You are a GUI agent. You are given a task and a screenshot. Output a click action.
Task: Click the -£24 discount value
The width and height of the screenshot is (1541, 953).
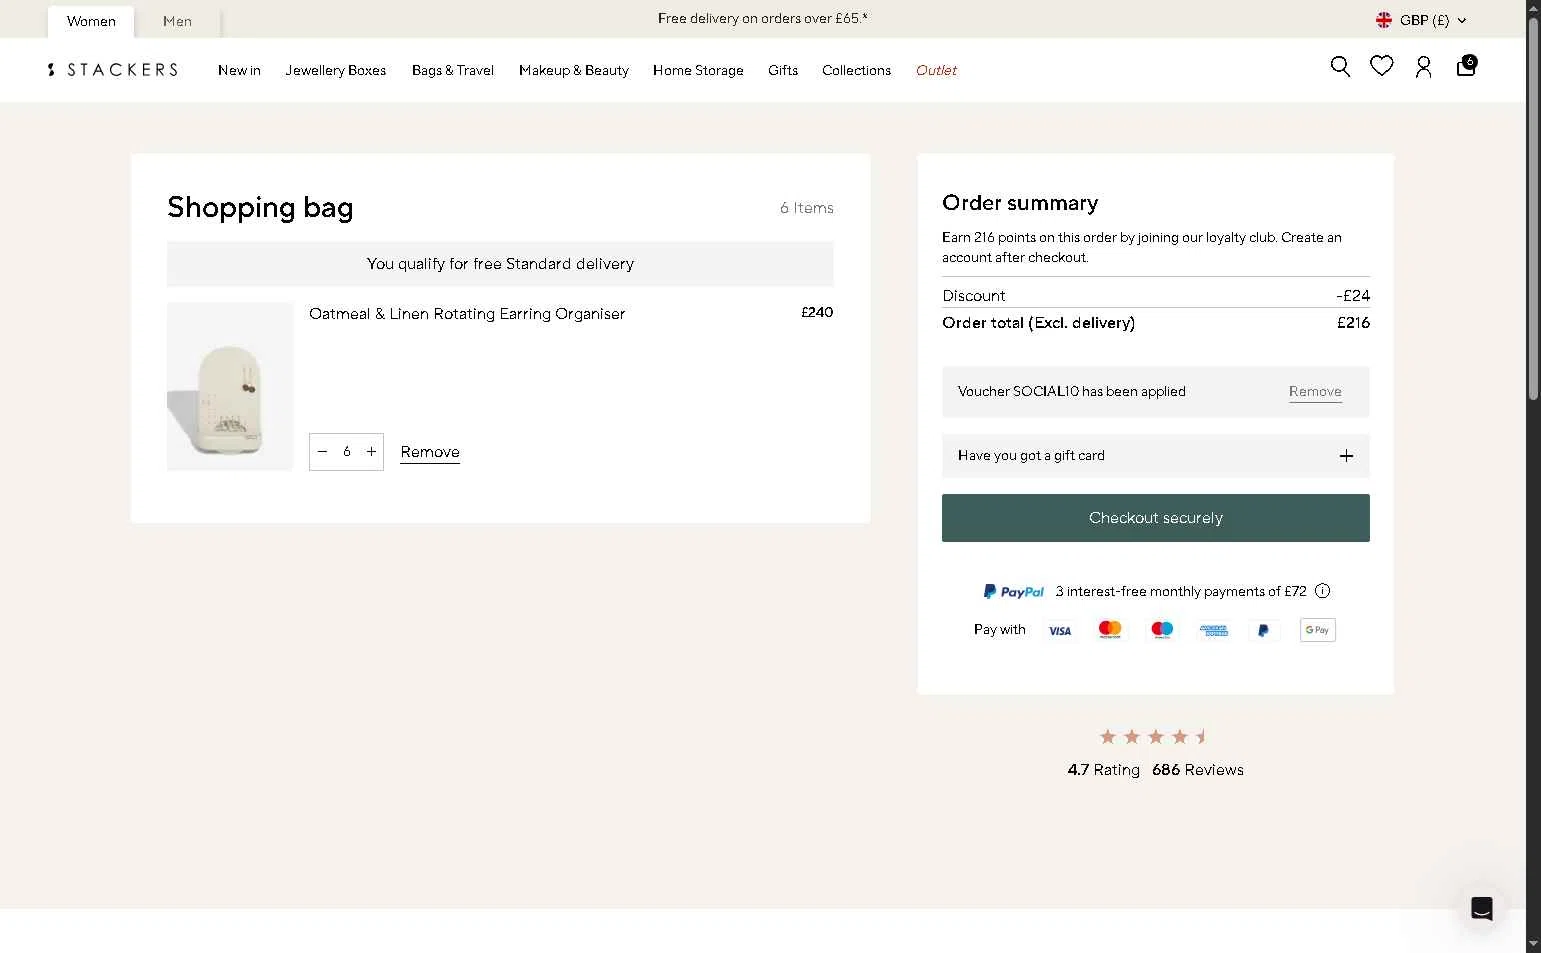[1353, 296]
